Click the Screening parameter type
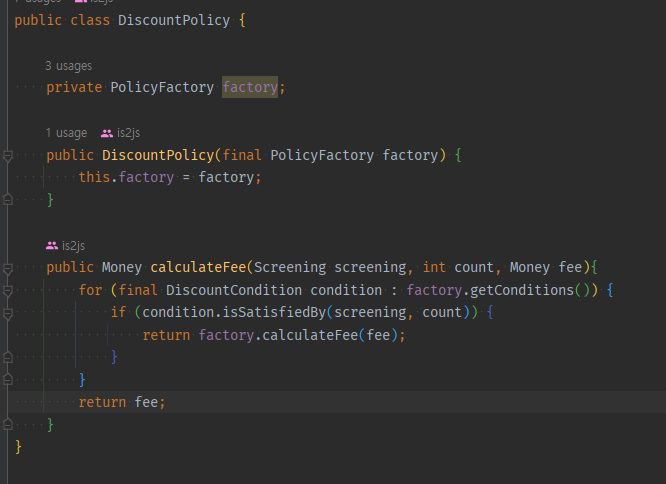This screenshot has width=666, height=484. [x=290, y=267]
